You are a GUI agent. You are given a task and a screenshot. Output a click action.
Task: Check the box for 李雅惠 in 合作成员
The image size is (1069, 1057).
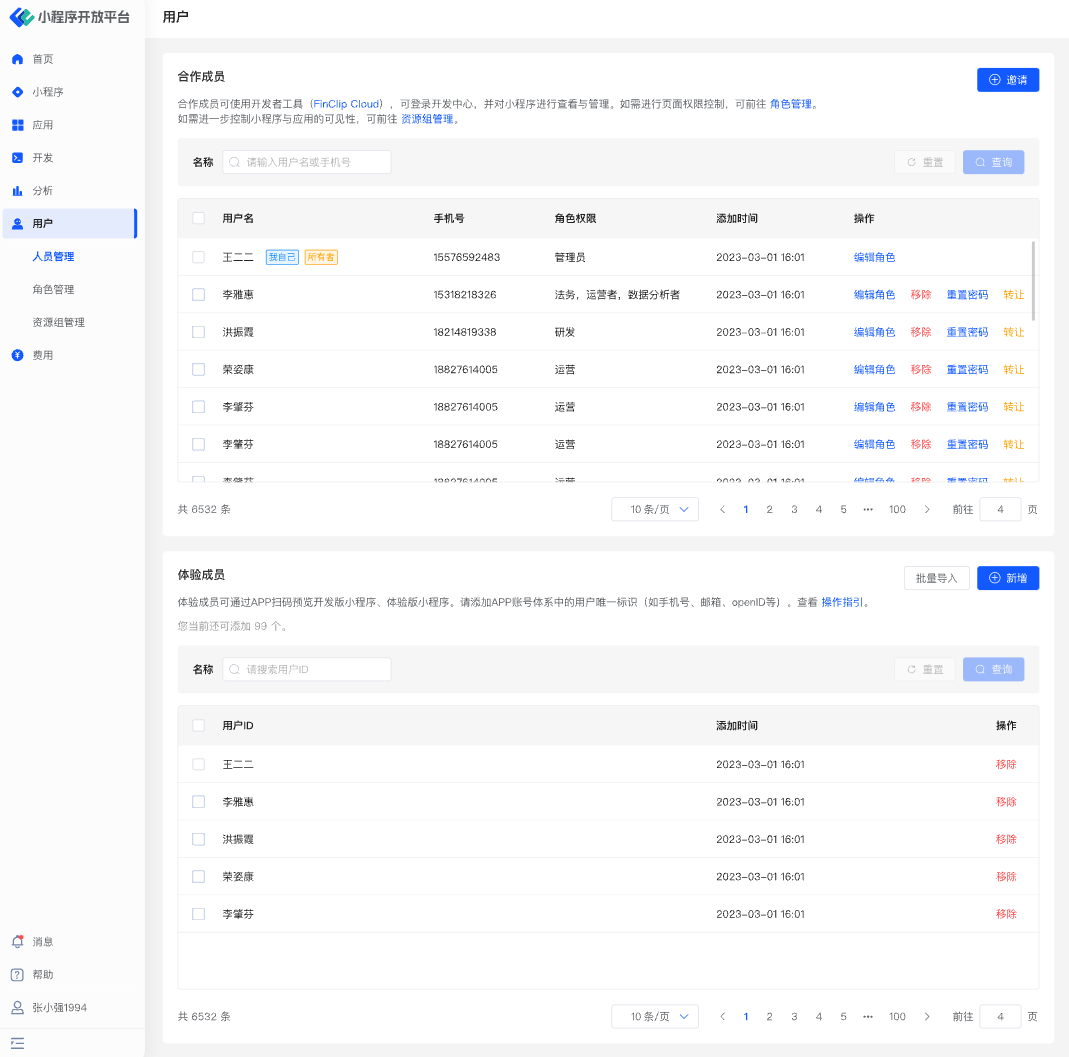coord(198,295)
